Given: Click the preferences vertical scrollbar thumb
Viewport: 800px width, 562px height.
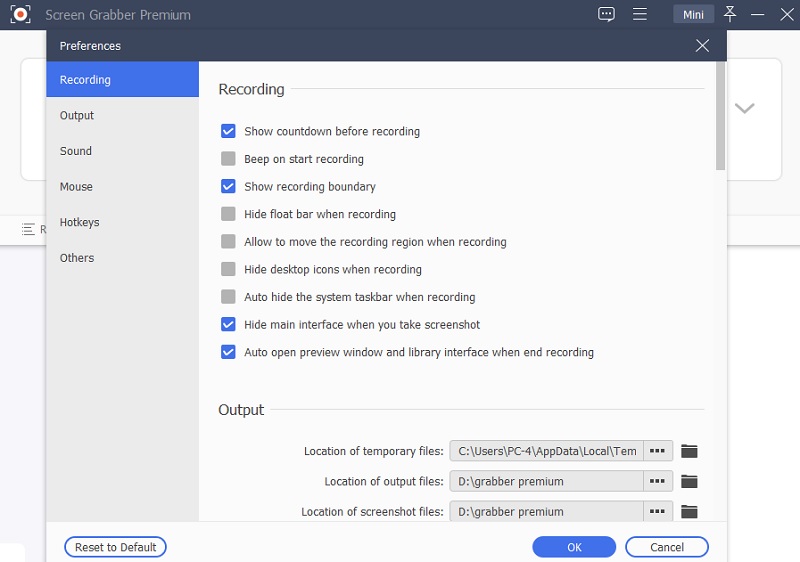Looking at the screenshot, I should pos(720,116).
